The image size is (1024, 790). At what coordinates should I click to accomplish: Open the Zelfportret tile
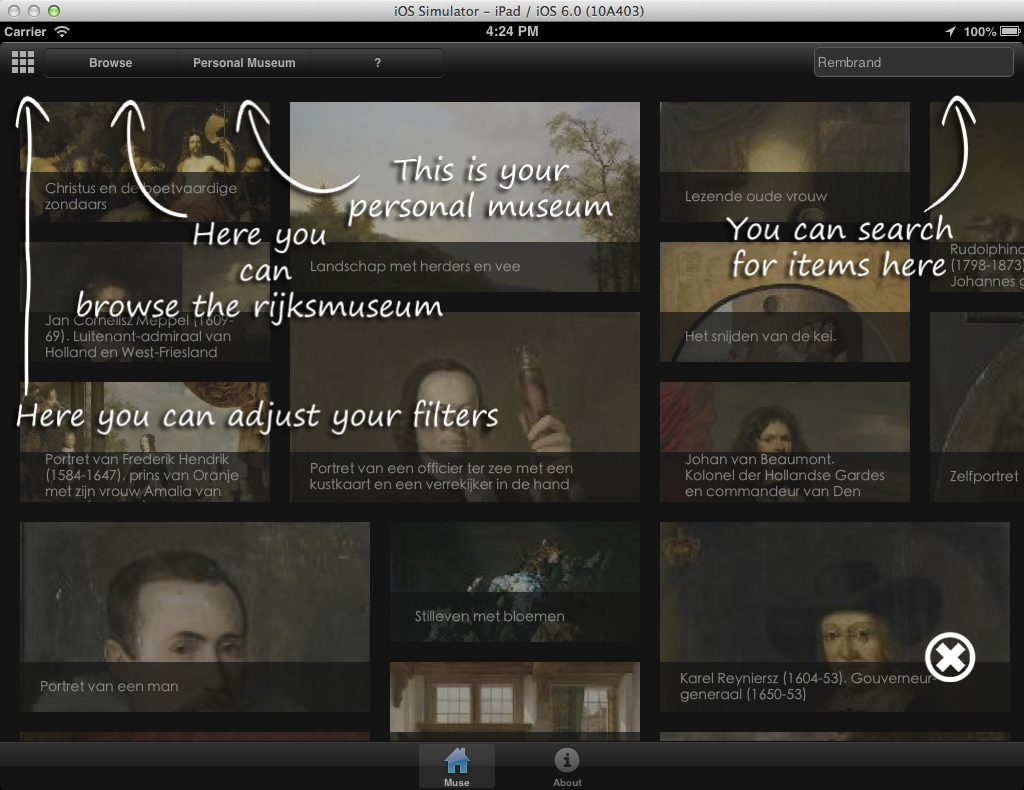(977, 407)
